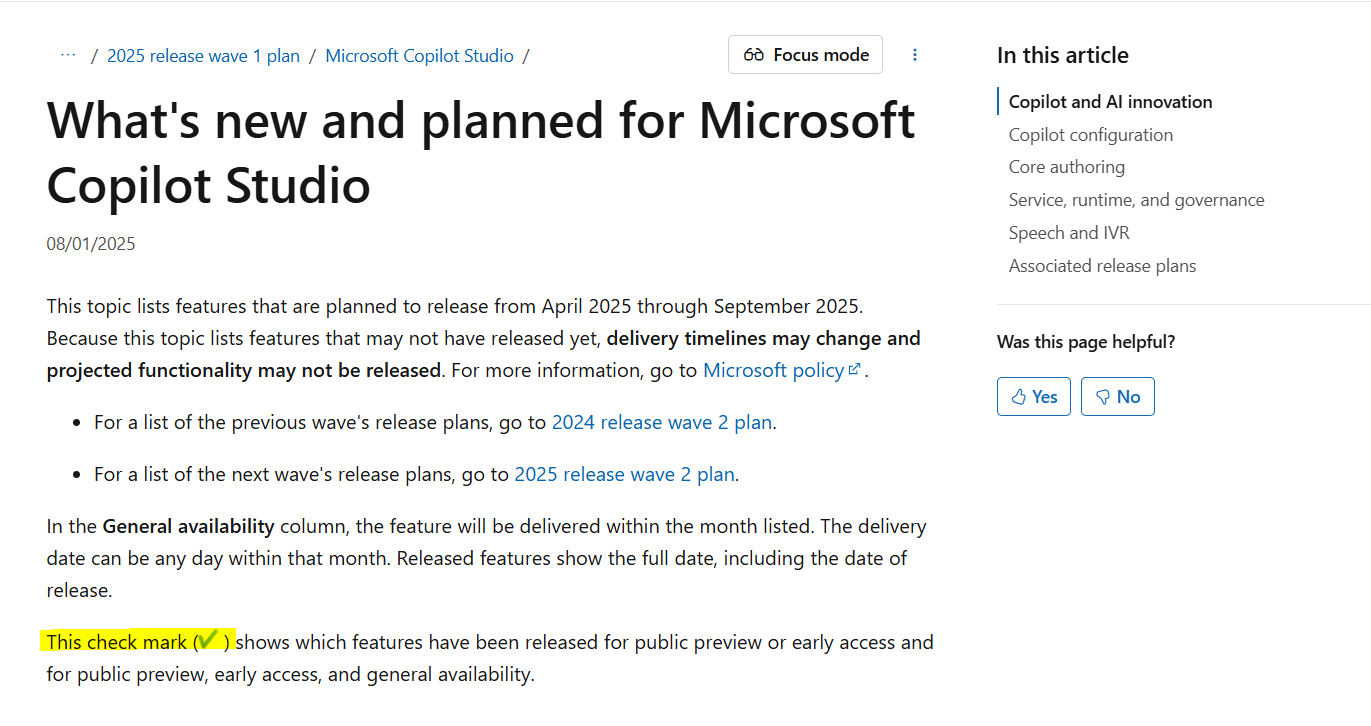Open 2025 release wave 1 plan breadcrumb

coord(203,56)
